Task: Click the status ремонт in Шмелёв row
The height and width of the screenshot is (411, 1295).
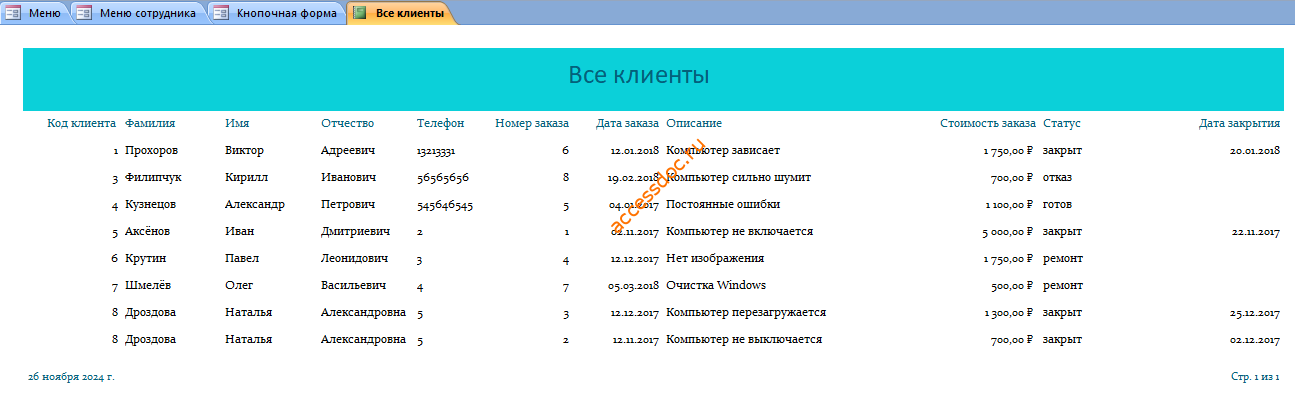Action: pyautogui.click(x=1063, y=285)
